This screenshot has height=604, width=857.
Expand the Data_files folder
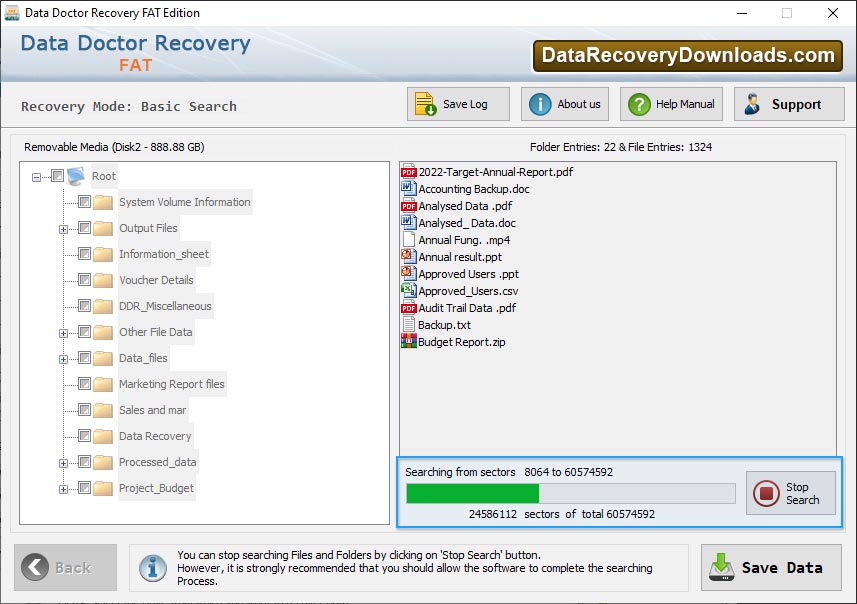[63, 360]
